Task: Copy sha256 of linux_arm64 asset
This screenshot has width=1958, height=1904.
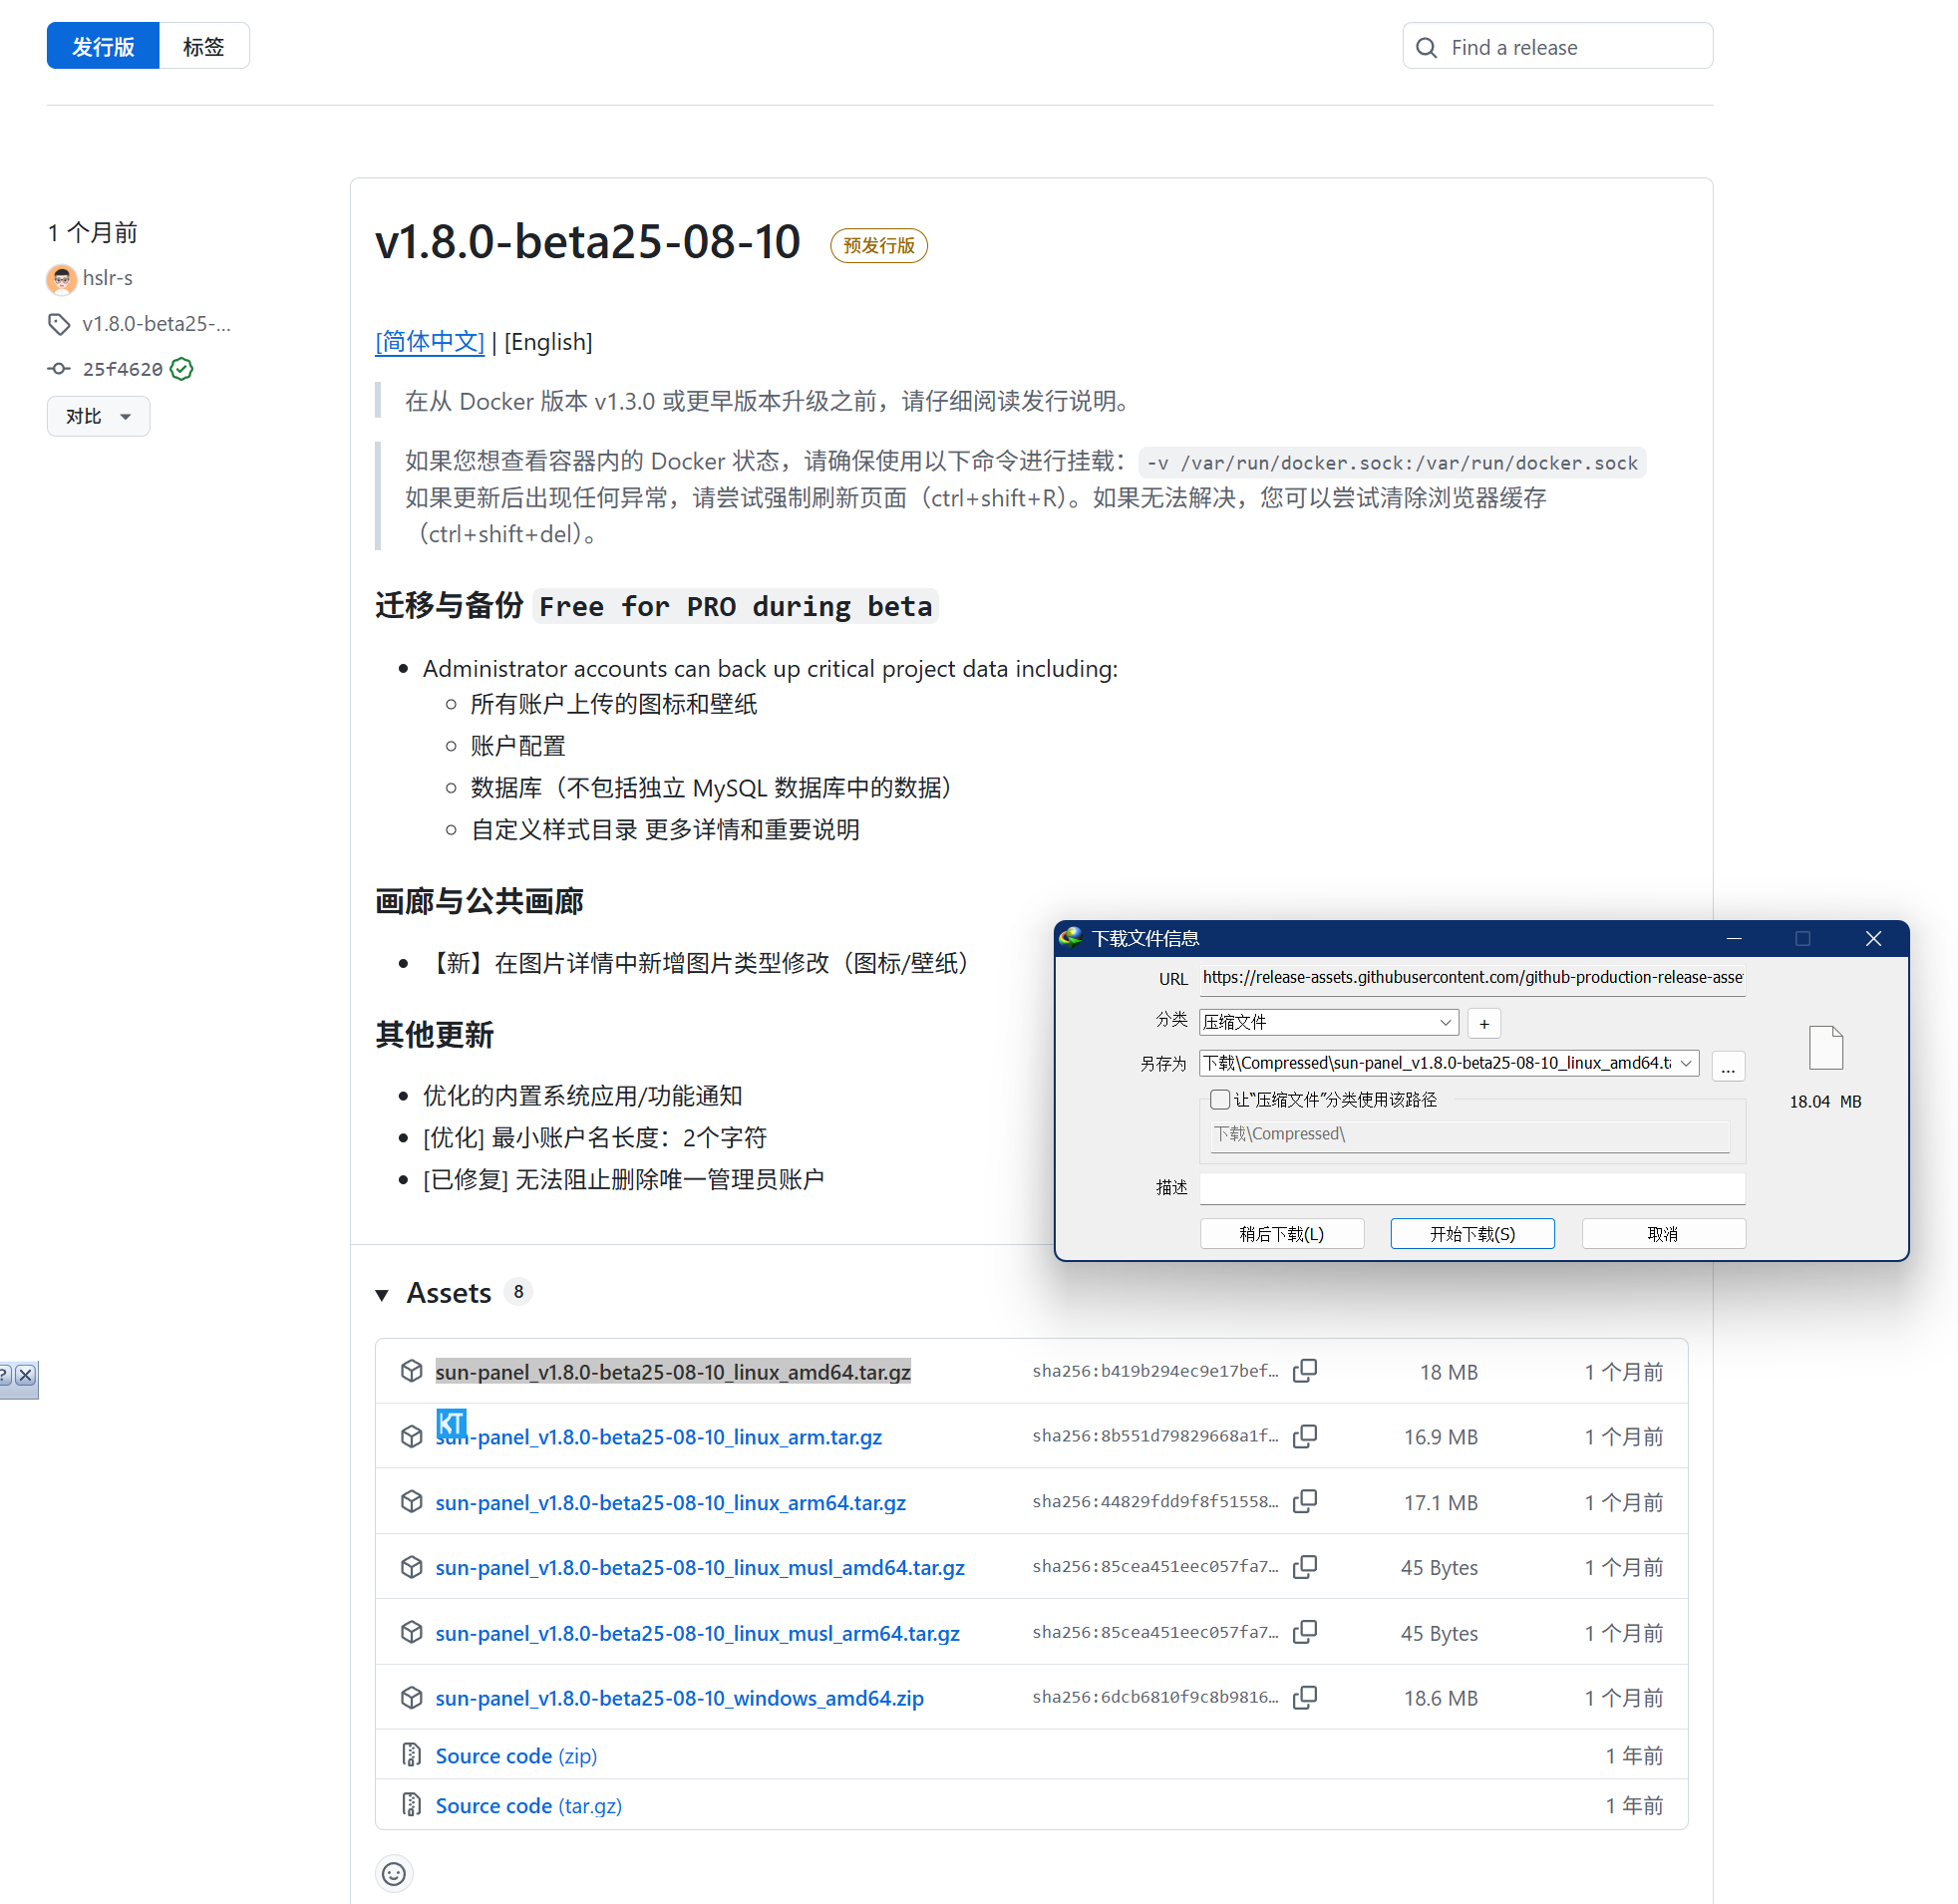Action: pos(1304,1501)
